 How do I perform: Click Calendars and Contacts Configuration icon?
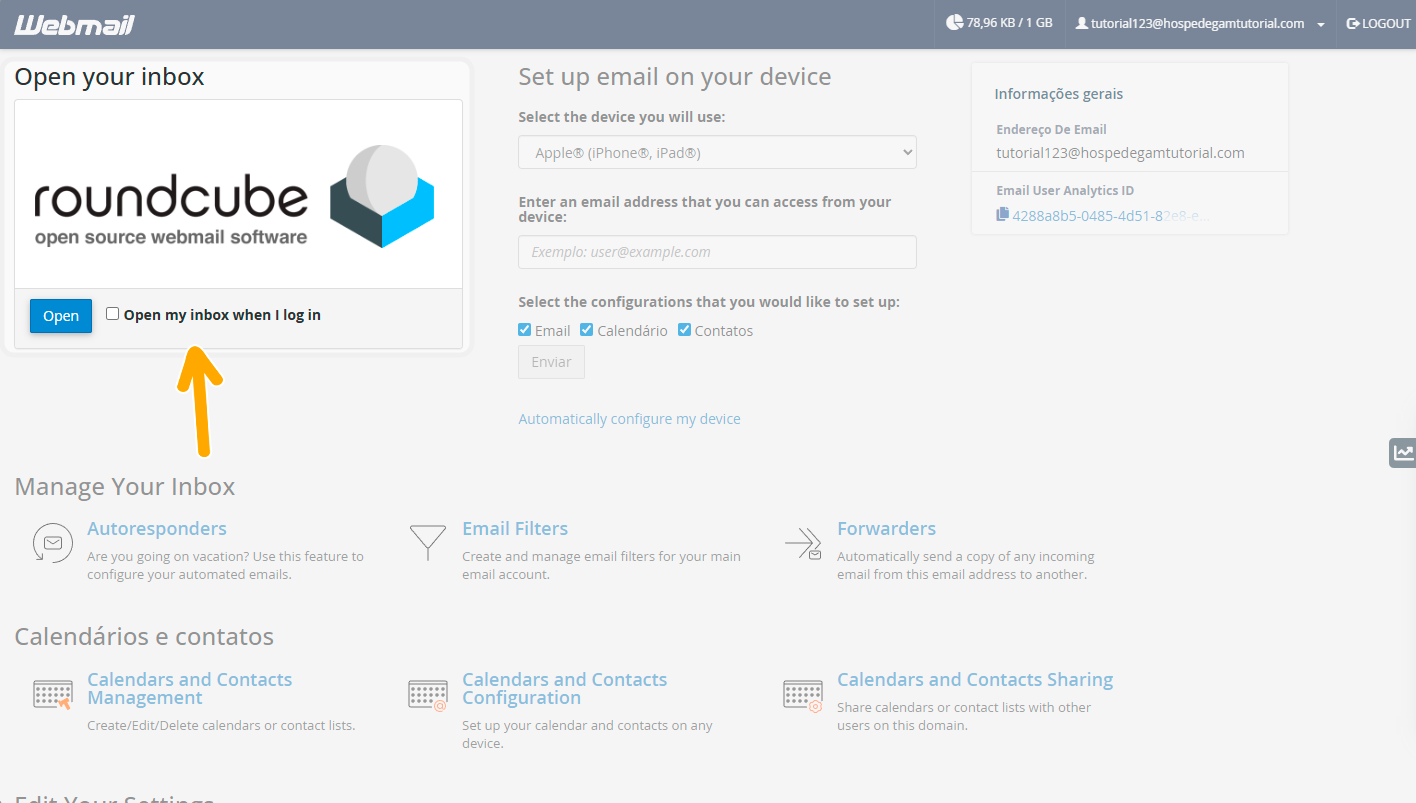pyautogui.click(x=427, y=694)
